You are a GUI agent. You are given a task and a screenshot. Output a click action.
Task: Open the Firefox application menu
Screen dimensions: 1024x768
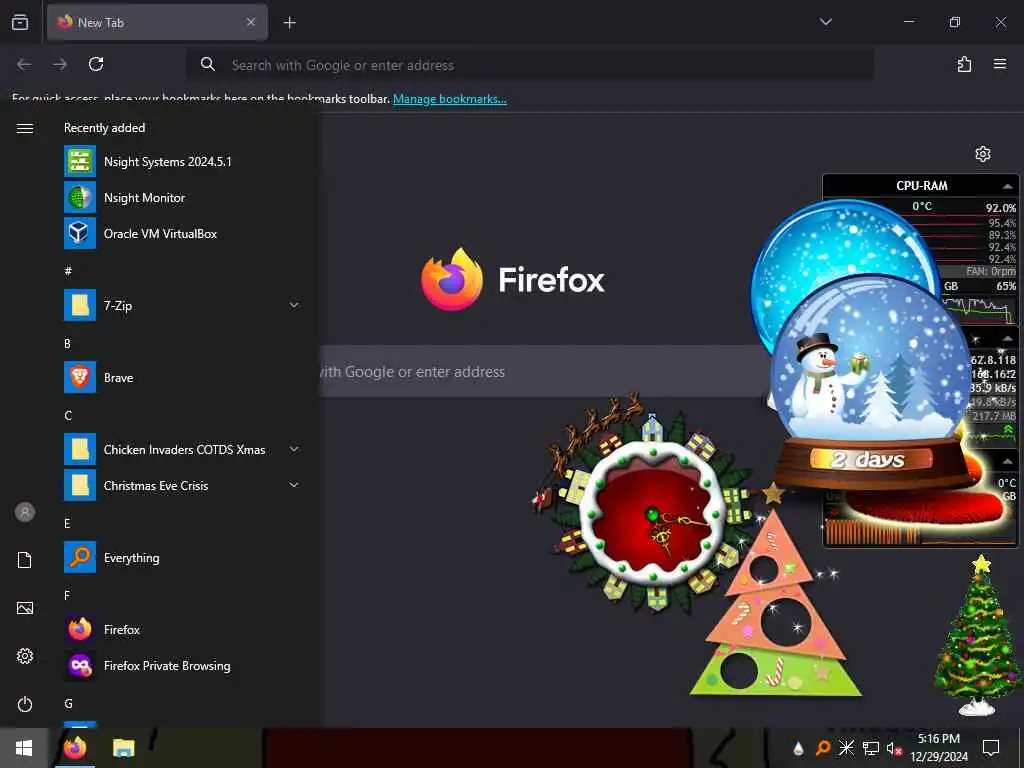point(1000,64)
